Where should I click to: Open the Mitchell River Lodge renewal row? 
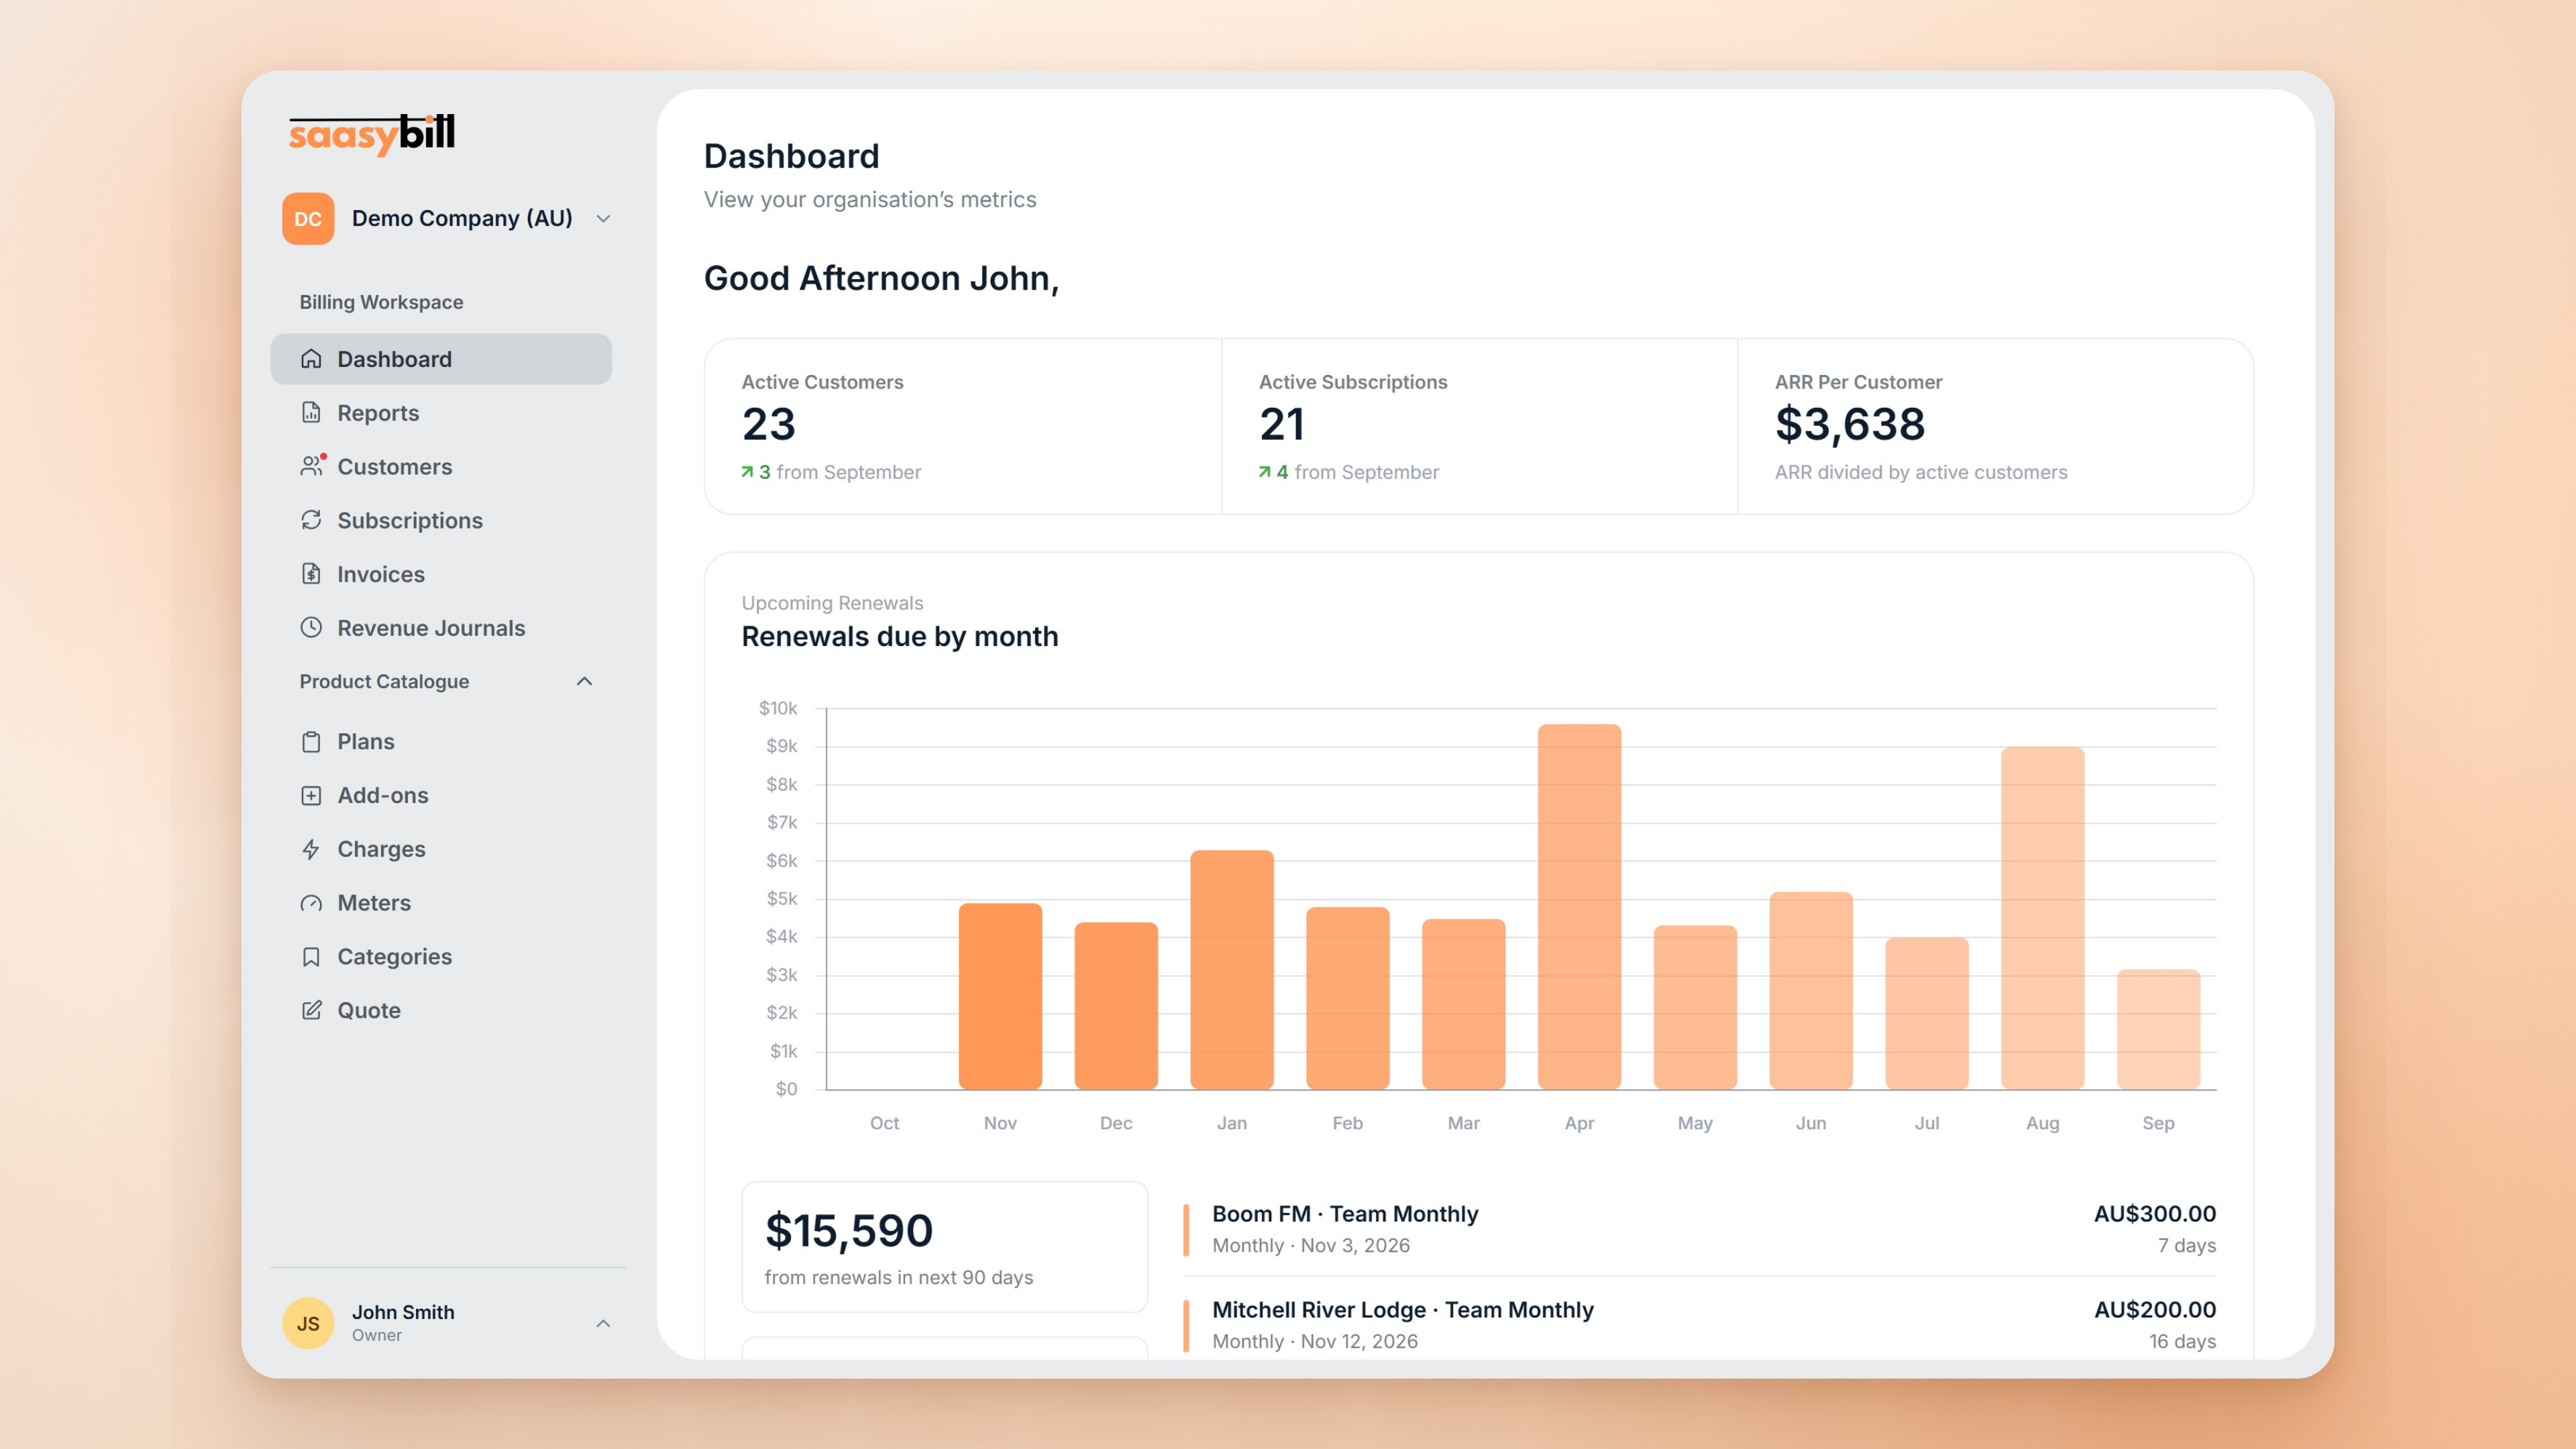coord(1699,1325)
